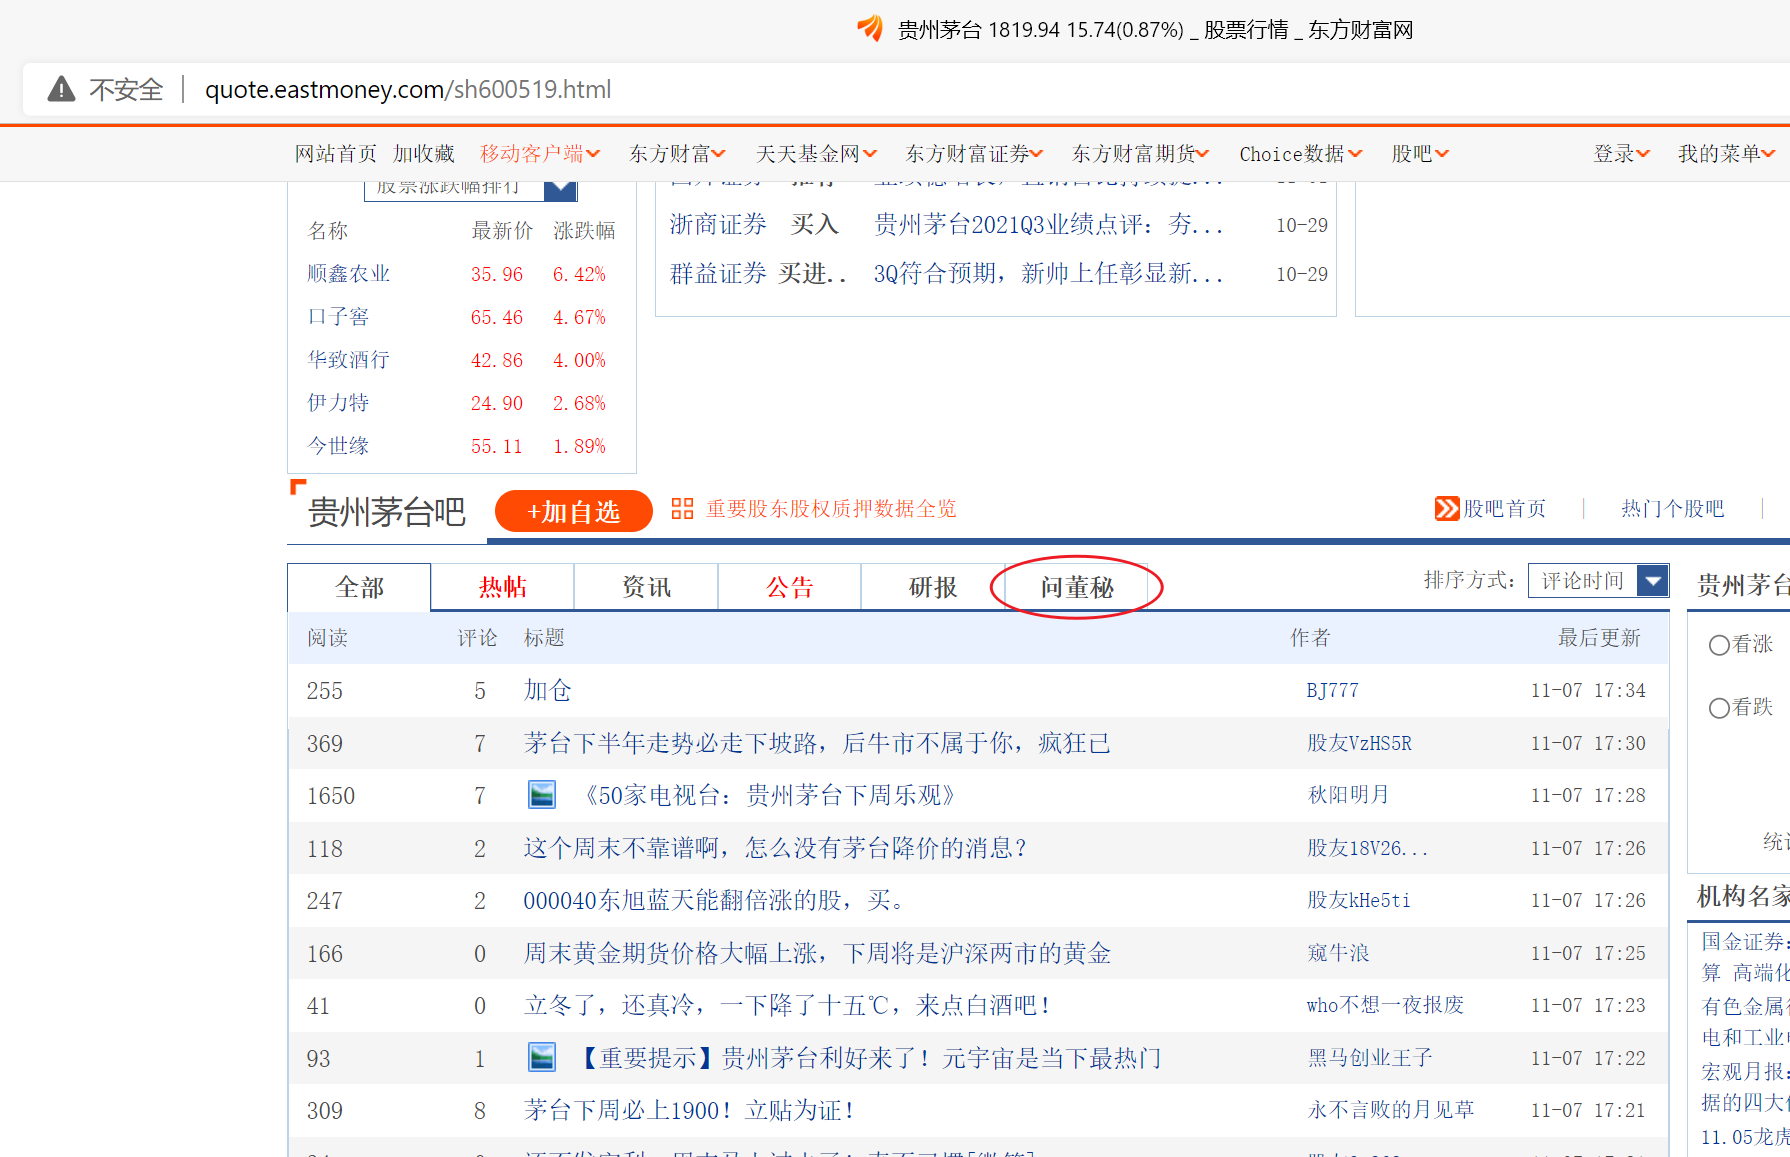View author BJ777's profile
The image size is (1790, 1157).
pyautogui.click(x=1332, y=690)
